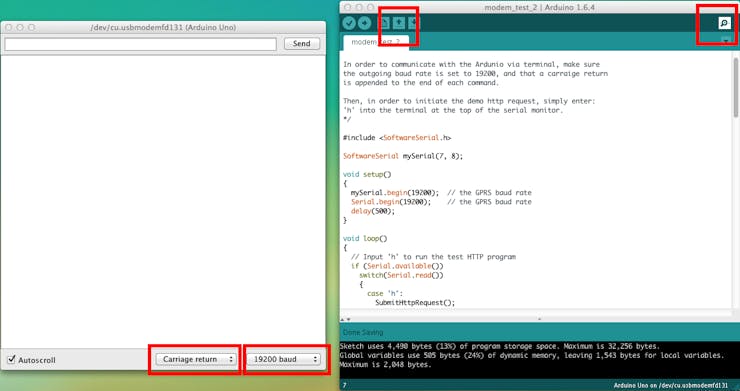Click 'Maximum is 2,048 bytes.' console line
The image size is (740, 391).
click(x=386, y=365)
